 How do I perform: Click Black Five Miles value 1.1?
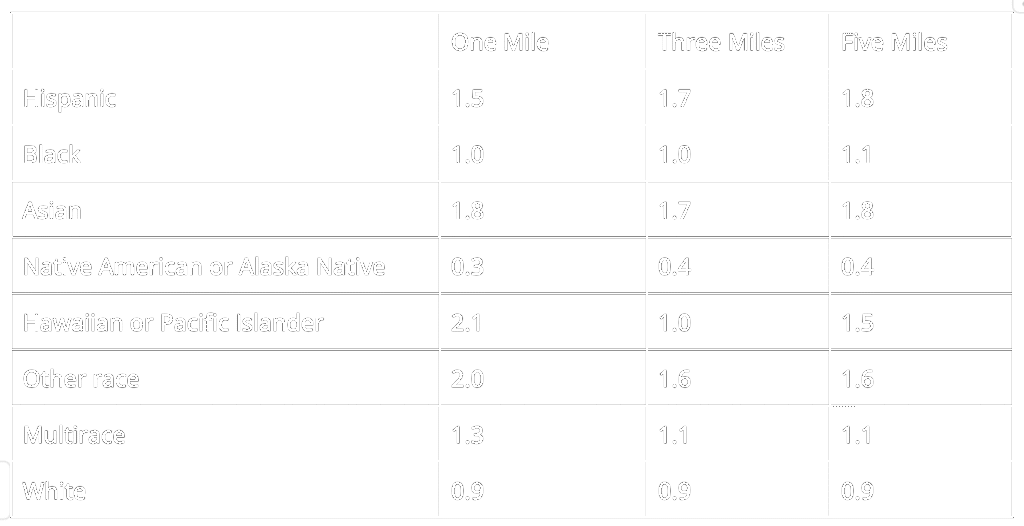[857, 154]
